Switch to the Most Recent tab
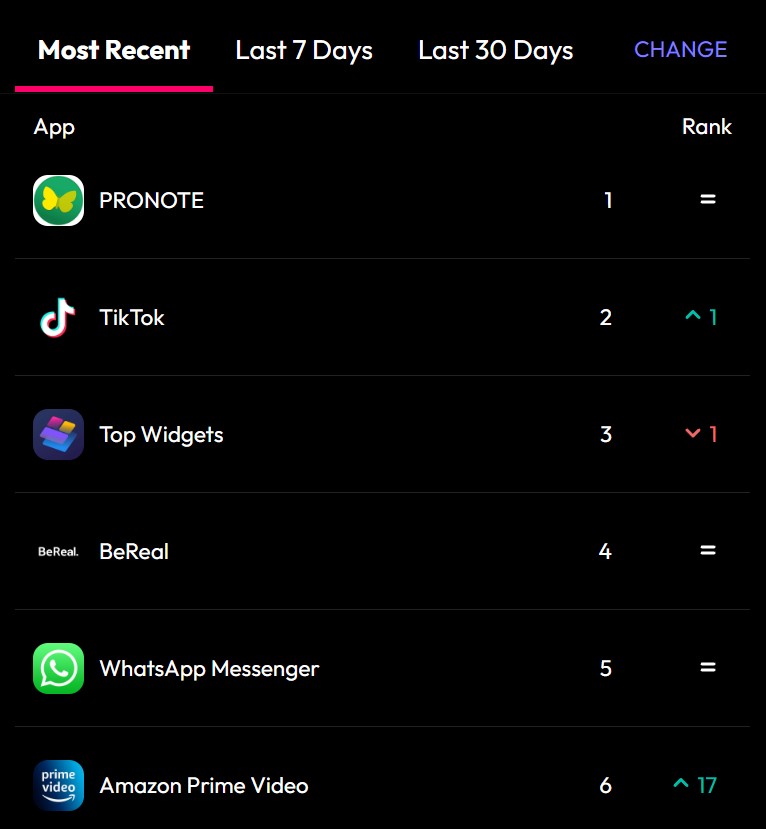The width and height of the screenshot is (766, 829). tap(114, 50)
